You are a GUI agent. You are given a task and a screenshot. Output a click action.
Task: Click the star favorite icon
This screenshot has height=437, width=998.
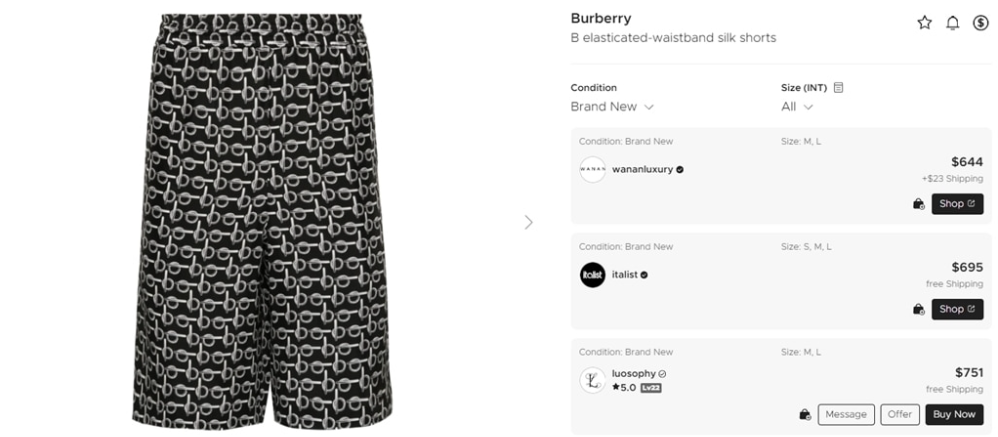pyautogui.click(x=924, y=23)
